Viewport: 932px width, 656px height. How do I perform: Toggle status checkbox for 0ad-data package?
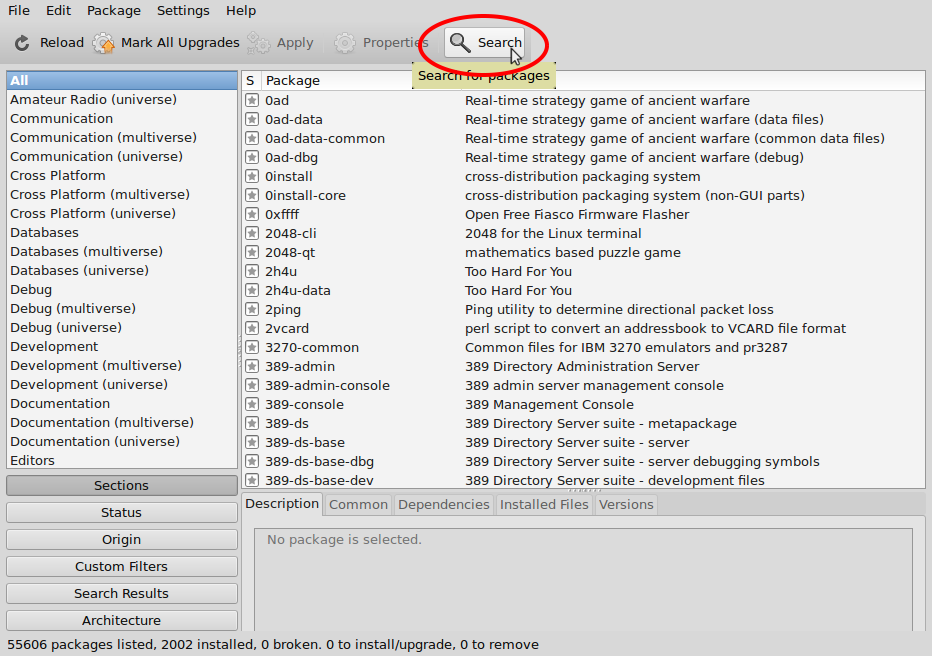click(x=252, y=119)
